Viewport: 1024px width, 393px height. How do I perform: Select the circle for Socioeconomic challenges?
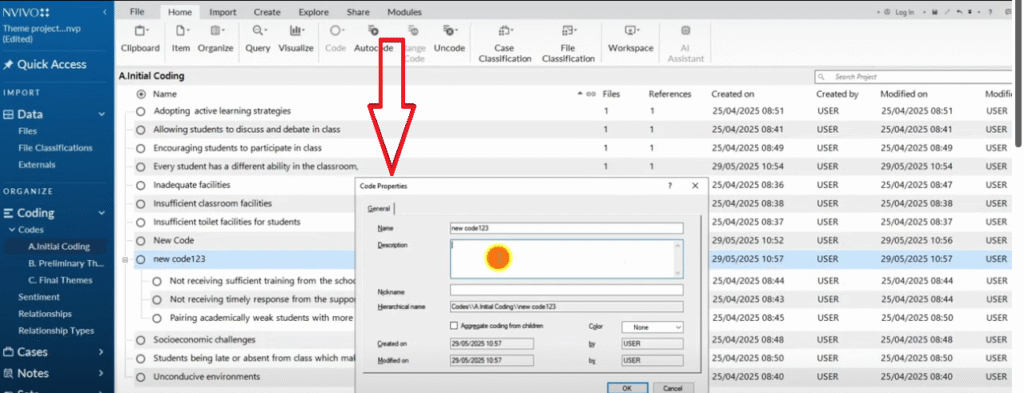pyautogui.click(x=140, y=340)
